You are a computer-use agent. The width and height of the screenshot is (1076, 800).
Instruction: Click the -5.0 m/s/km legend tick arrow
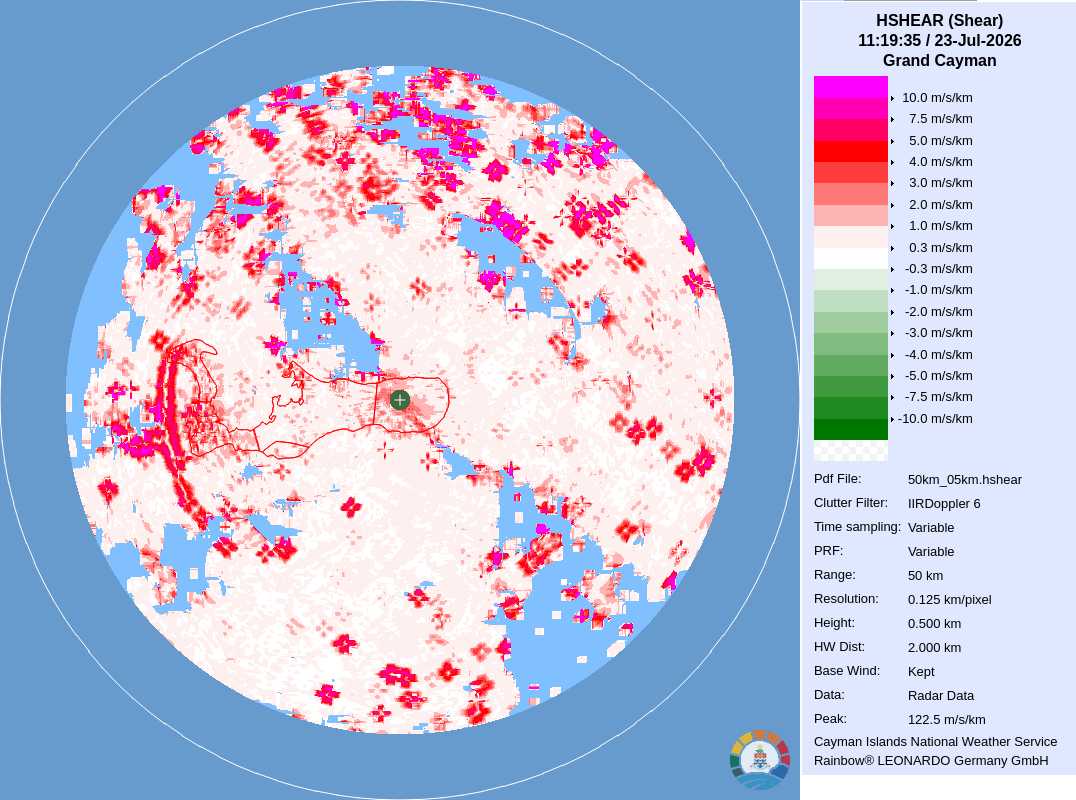pos(892,376)
